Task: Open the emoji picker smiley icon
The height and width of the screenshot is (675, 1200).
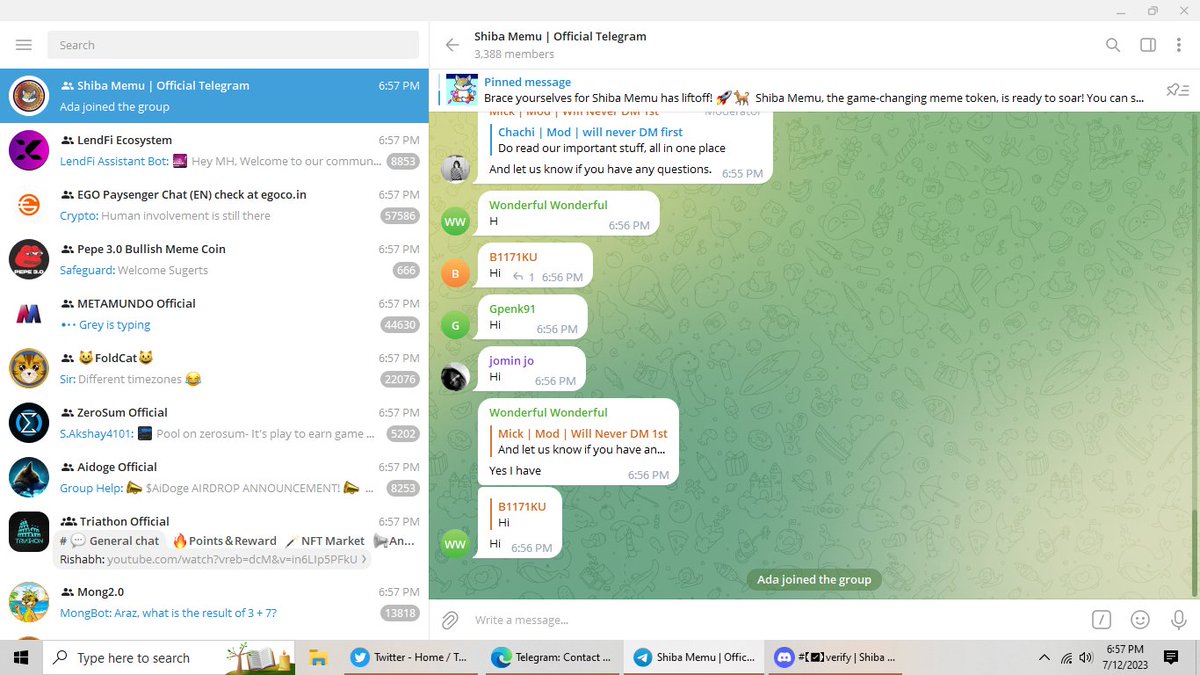Action: tap(1140, 619)
